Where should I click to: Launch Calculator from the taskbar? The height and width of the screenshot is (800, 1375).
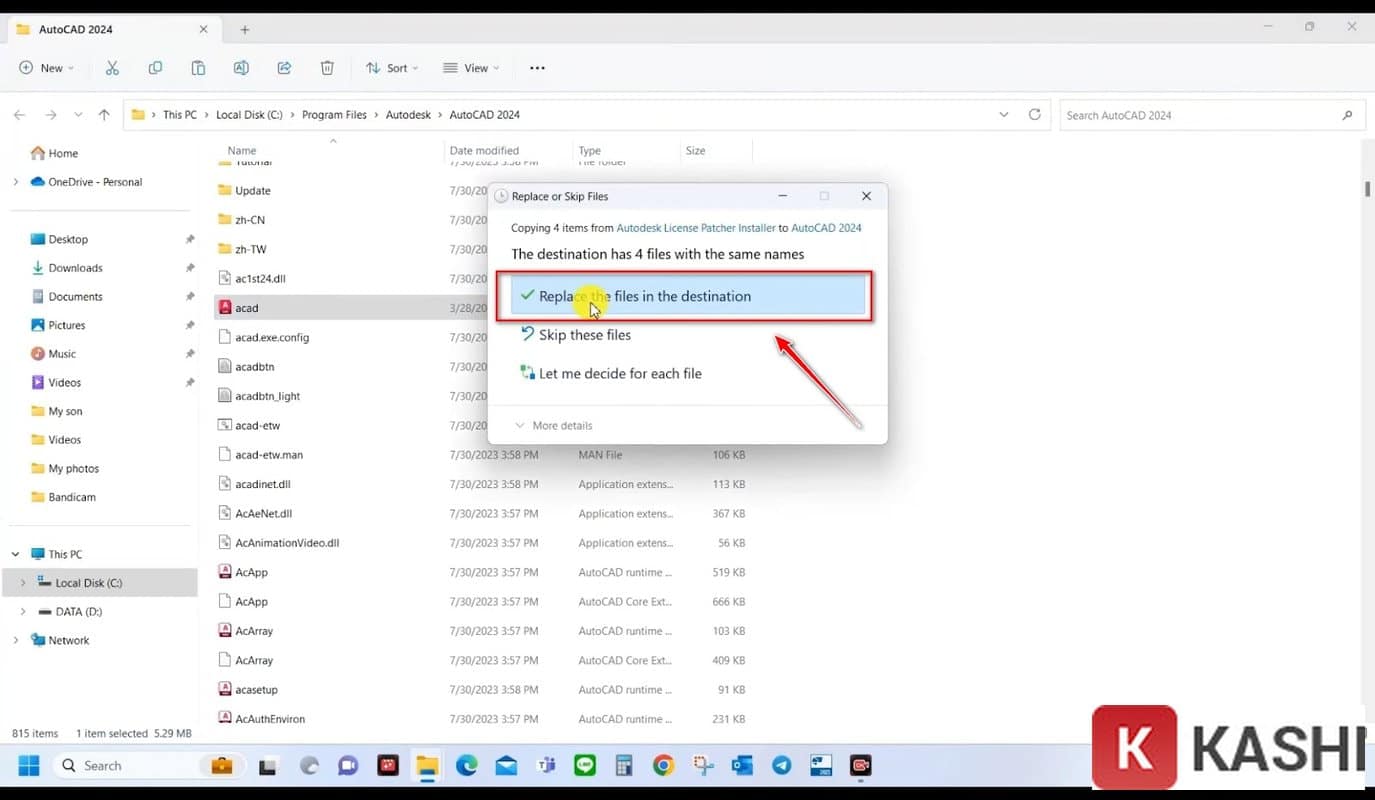click(624, 765)
